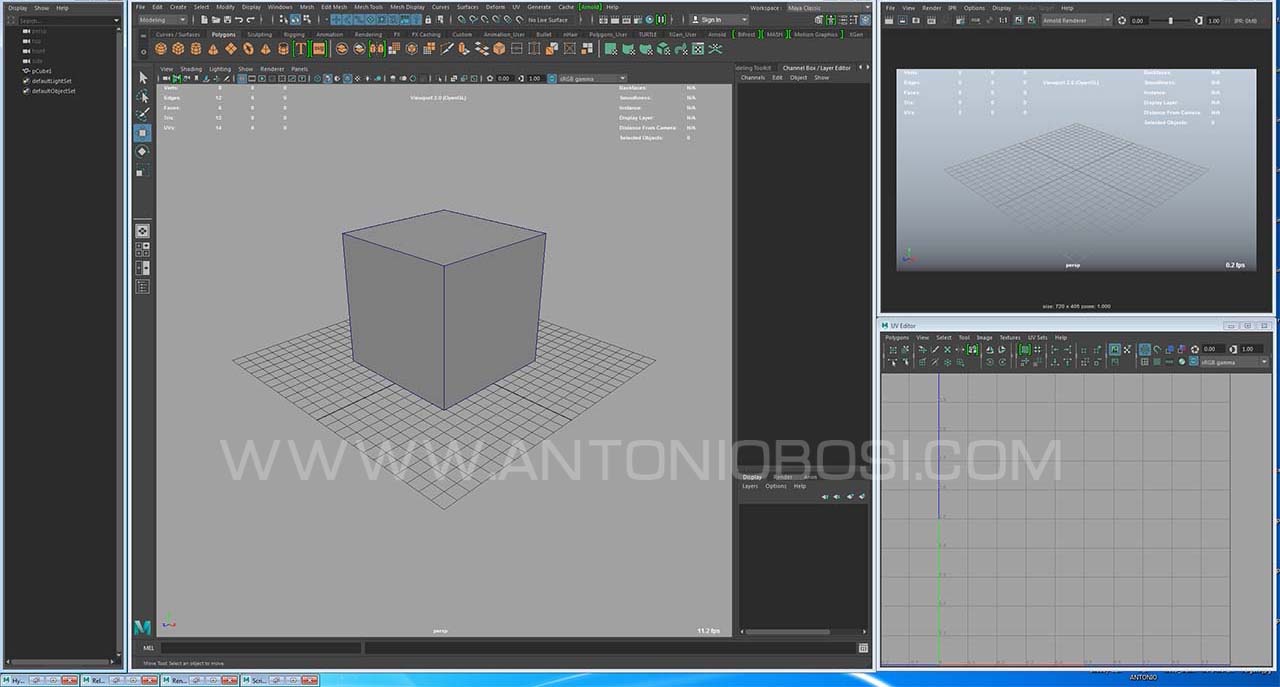This screenshot has height=687, width=1280.
Task: Choose the Select arrow tool in the toolbox
Action: pyautogui.click(x=142, y=77)
